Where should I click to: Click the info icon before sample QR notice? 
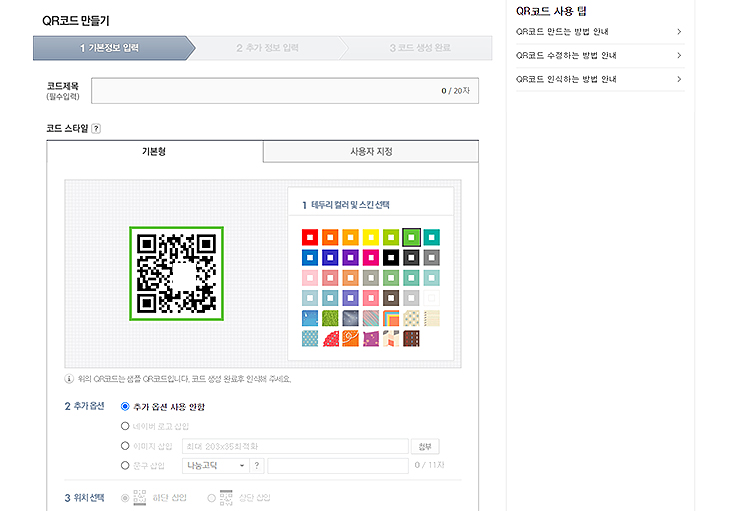click(x=69, y=379)
